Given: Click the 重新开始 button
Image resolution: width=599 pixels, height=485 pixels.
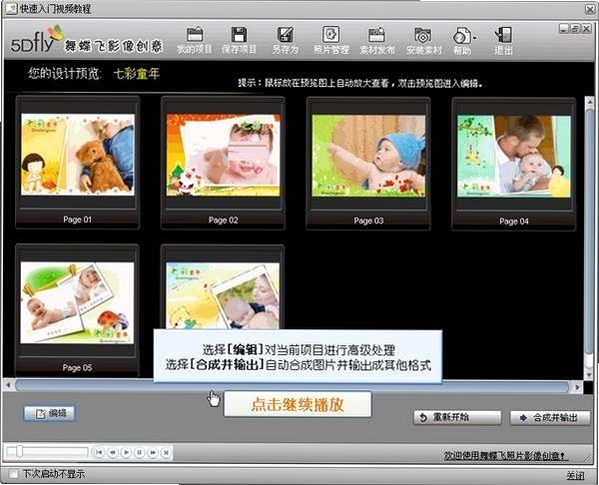Looking at the screenshot, I should (x=457, y=417).
